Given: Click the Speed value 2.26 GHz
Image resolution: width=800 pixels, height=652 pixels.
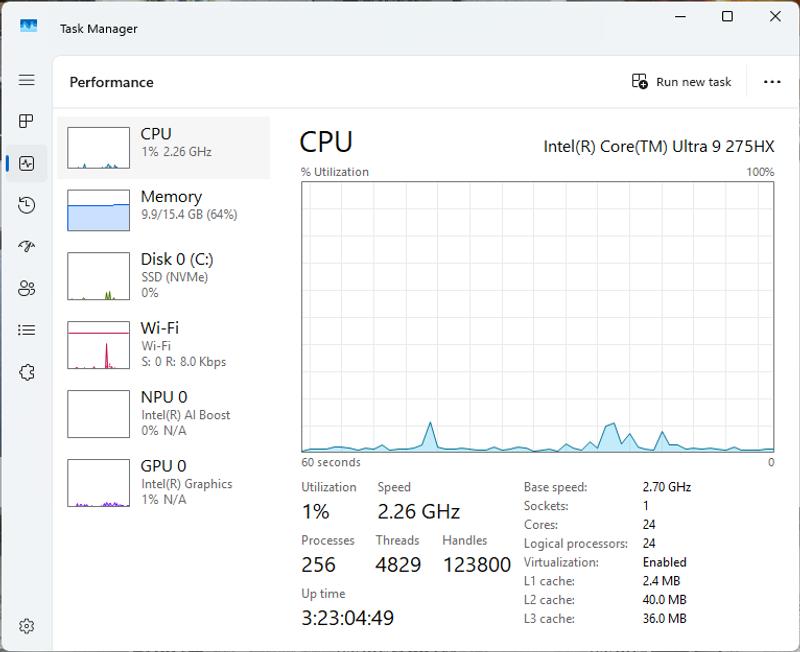Looking at the screenshot, I should click(x=419, y=512).
